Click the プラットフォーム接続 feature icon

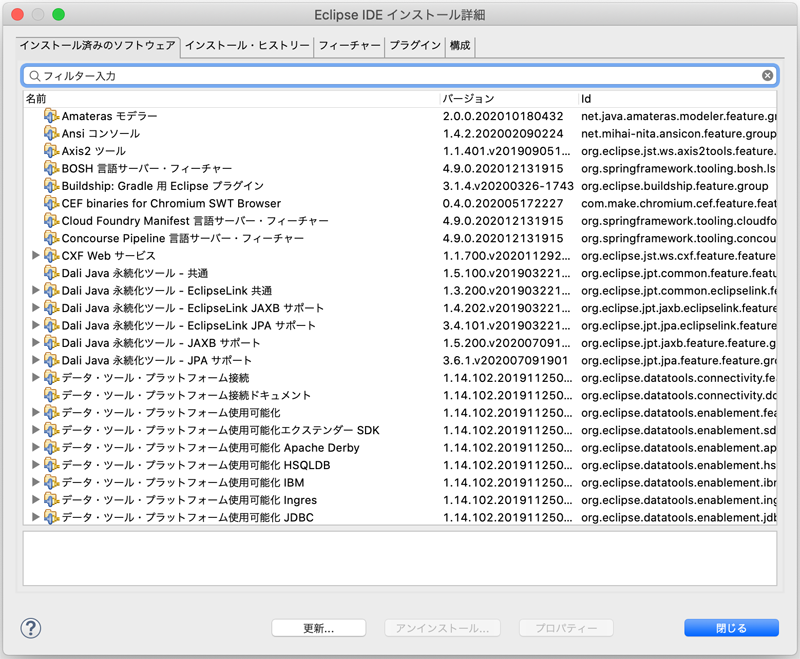pyautogui.click(x=51, y=378)
